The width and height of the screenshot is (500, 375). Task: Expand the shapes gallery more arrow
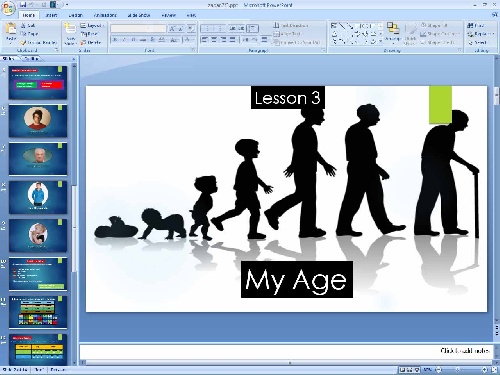[381, 42]
